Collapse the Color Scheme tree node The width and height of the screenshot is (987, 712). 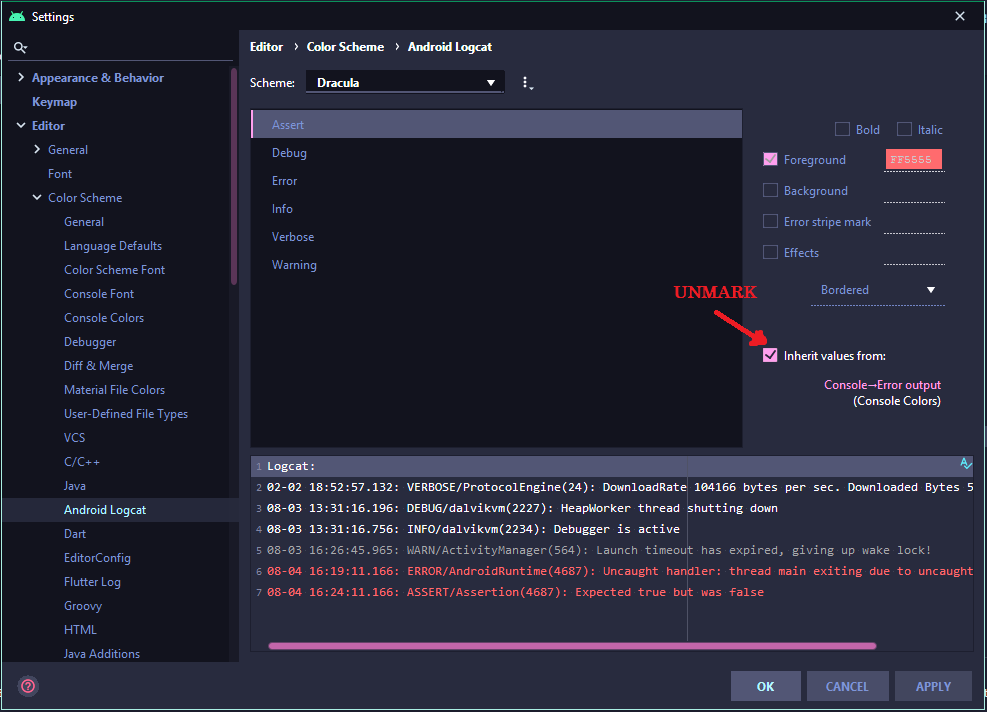click(x=37, y=198)
